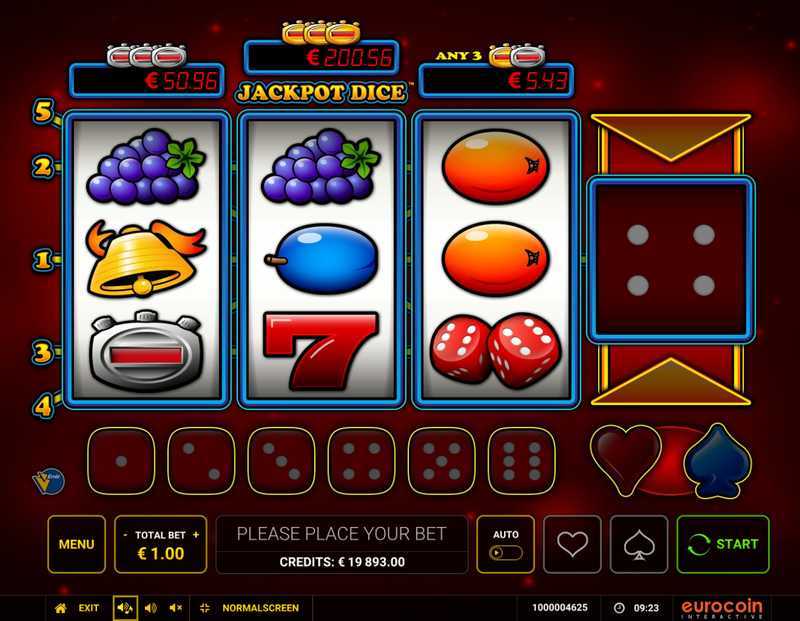Increase total bet with the plus sign

(x=196, y=535)
